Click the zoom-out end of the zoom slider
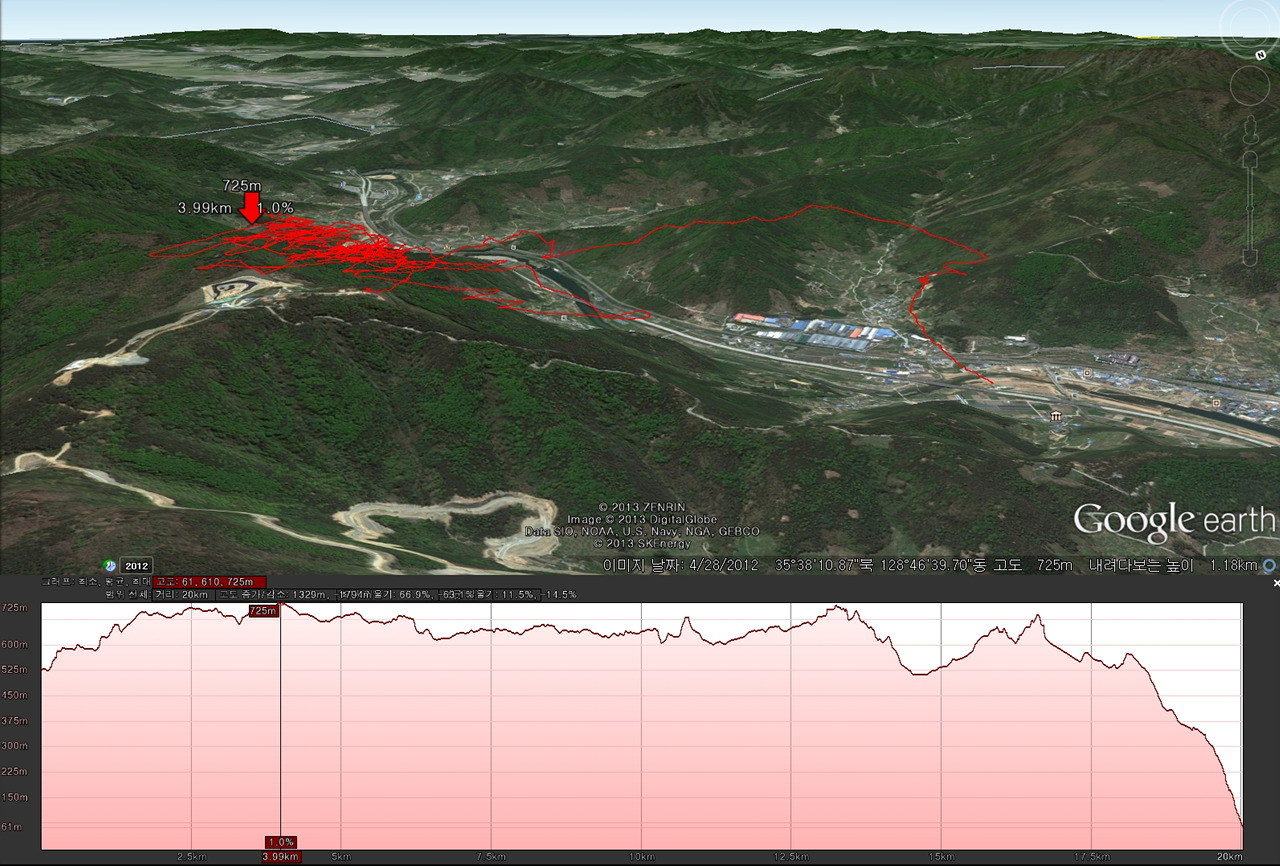Viewport: 1280px width, 866px height. tap(1250, 258)
